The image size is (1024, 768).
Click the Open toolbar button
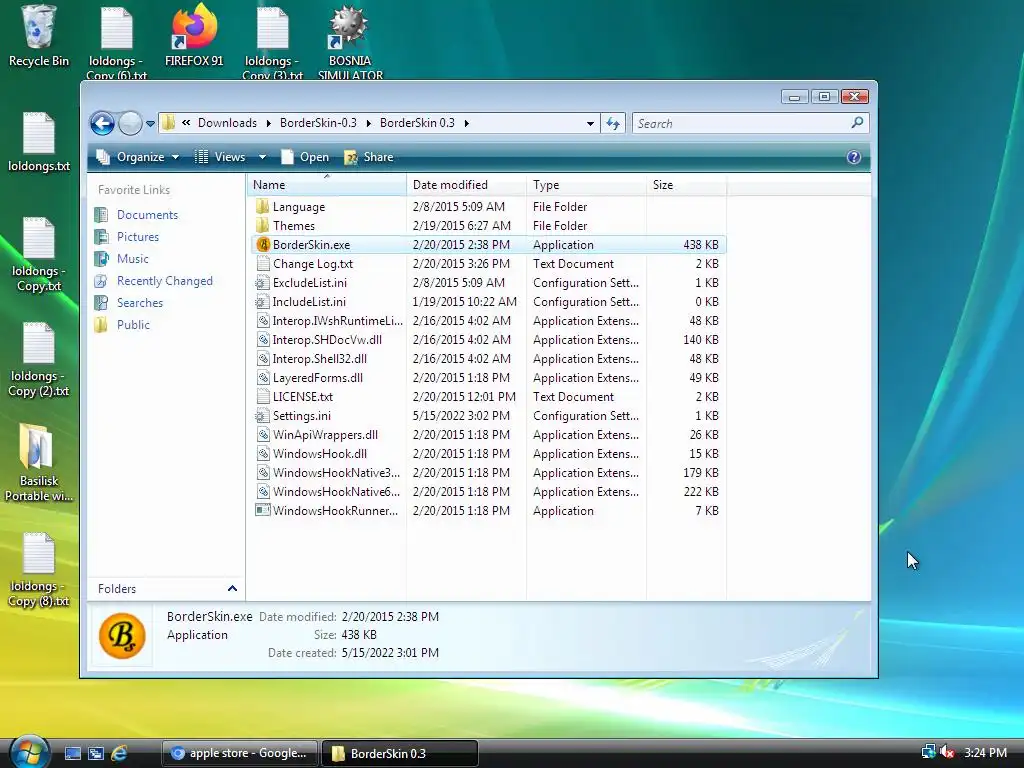[305, 157]
